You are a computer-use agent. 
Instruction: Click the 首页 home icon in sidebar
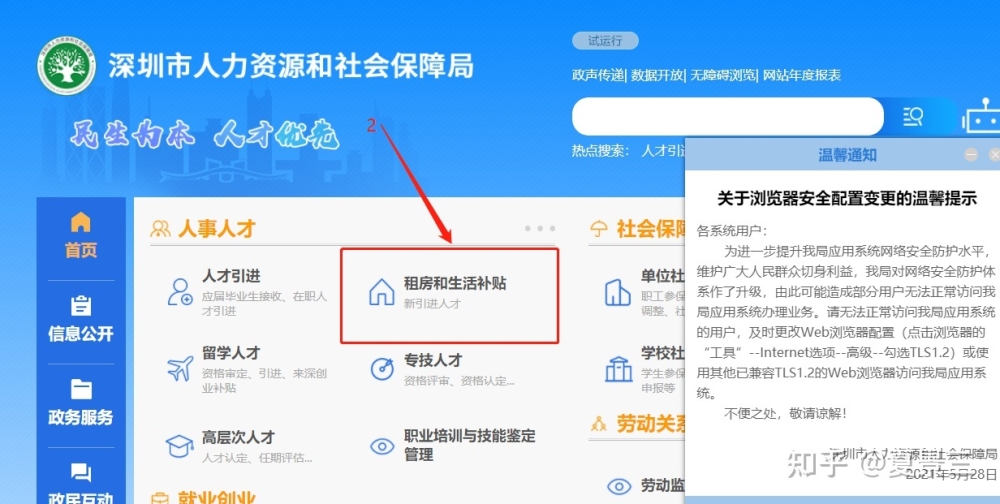point(80,222)
